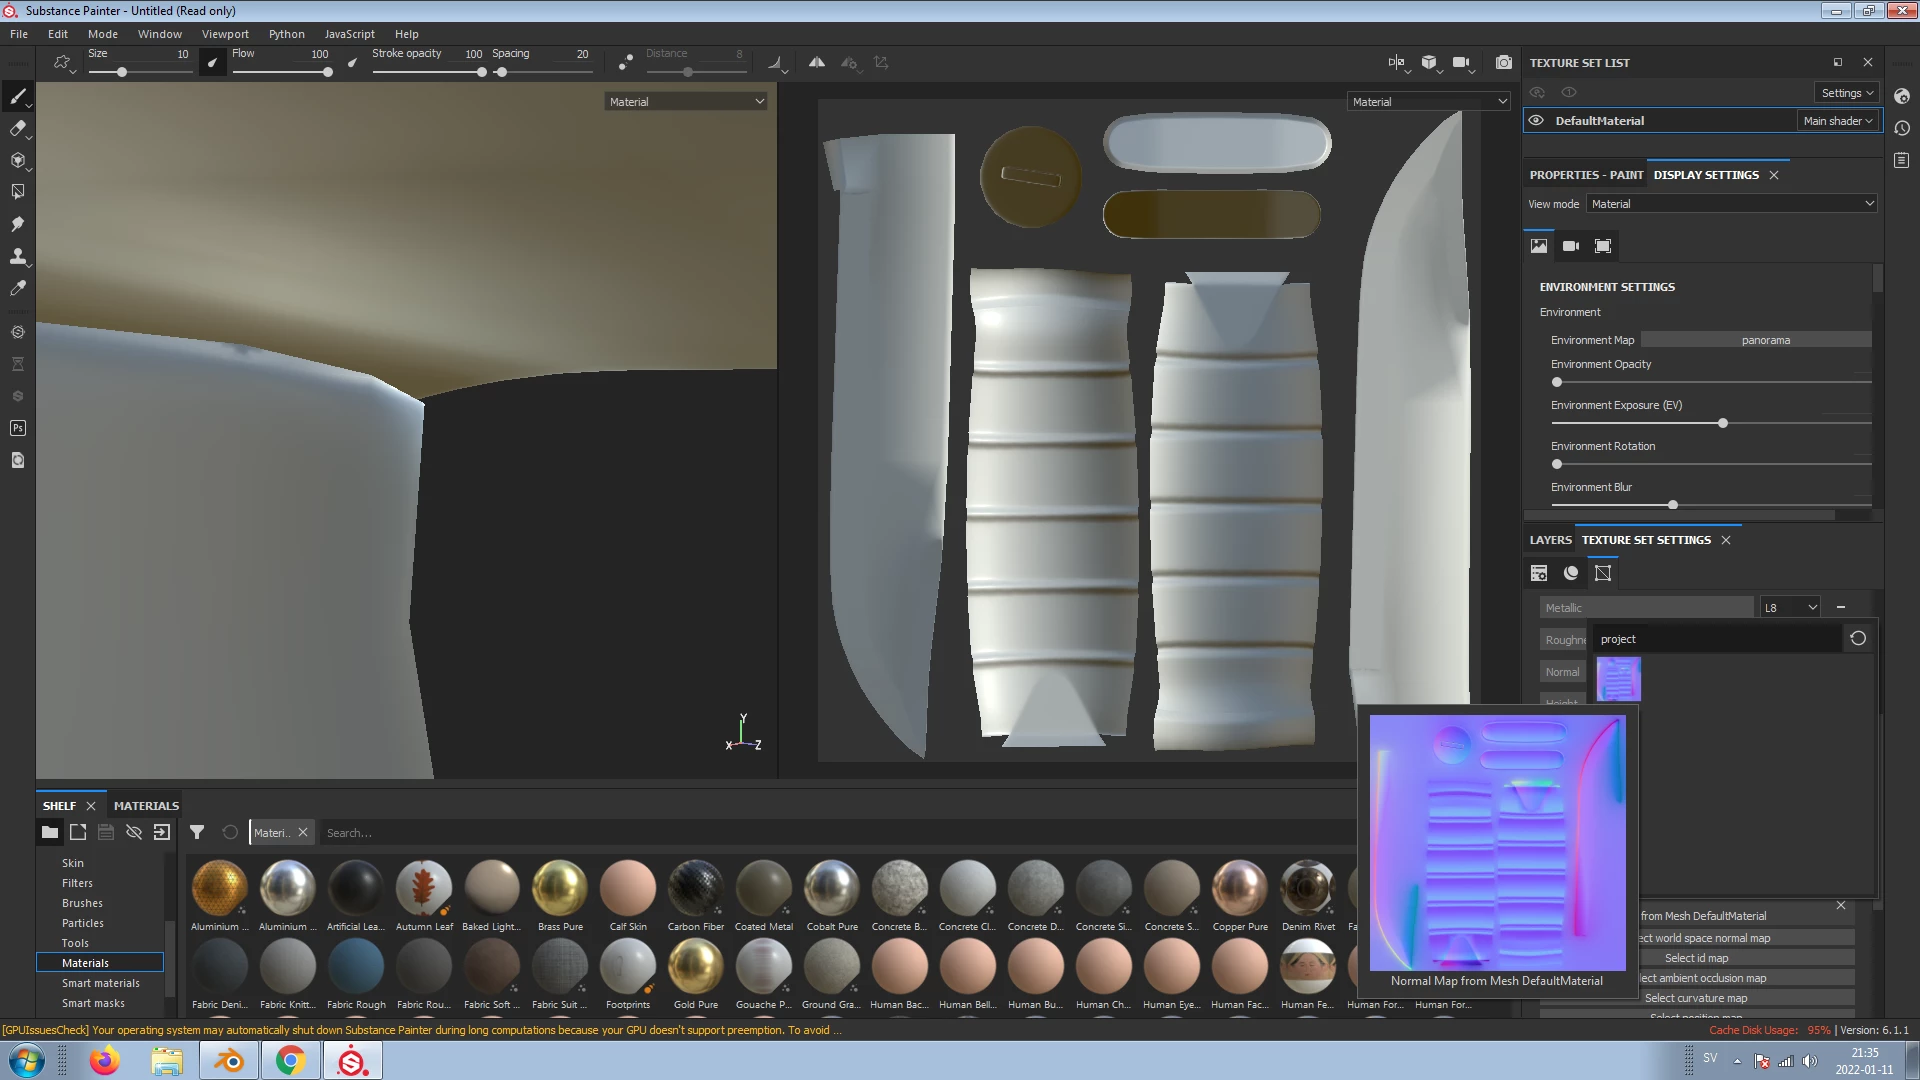Toggle the lazy mouse option in toolbar
1920x1080 pixels.
point(625,62)
